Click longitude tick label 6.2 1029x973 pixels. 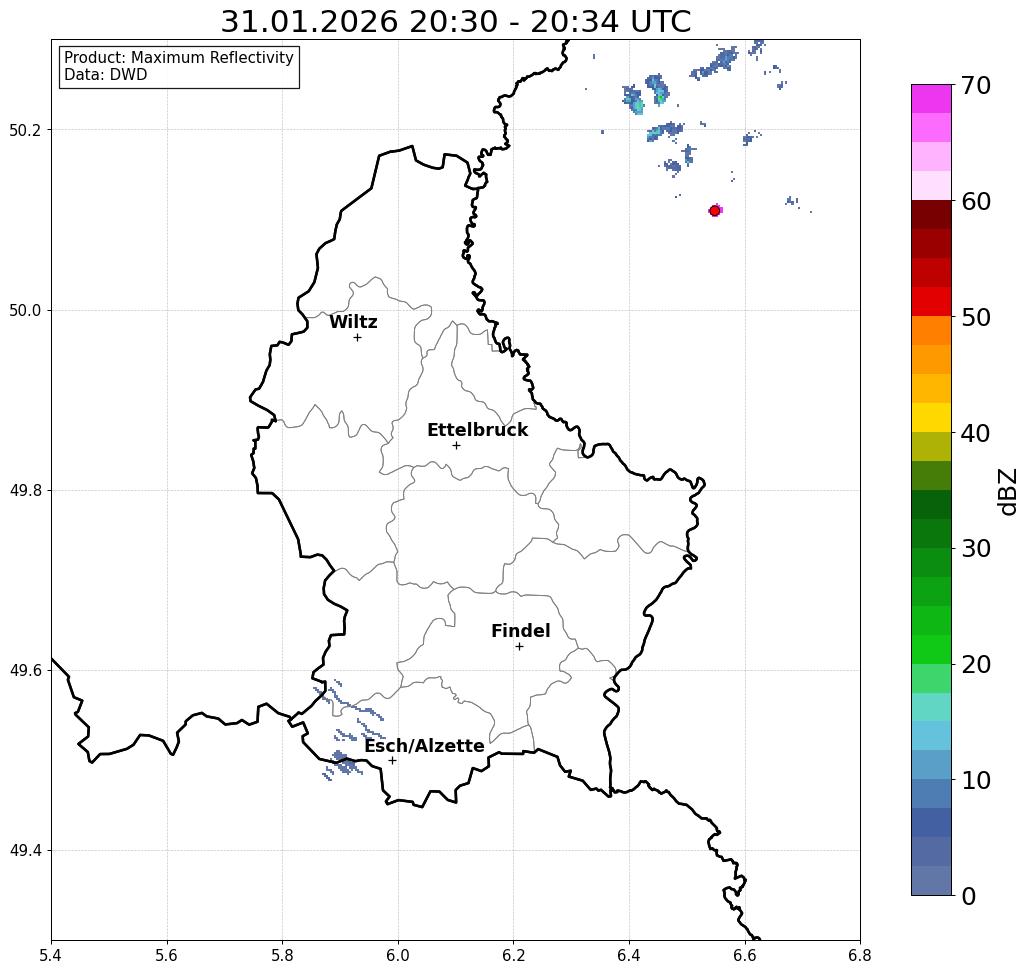tap(514, 955)
